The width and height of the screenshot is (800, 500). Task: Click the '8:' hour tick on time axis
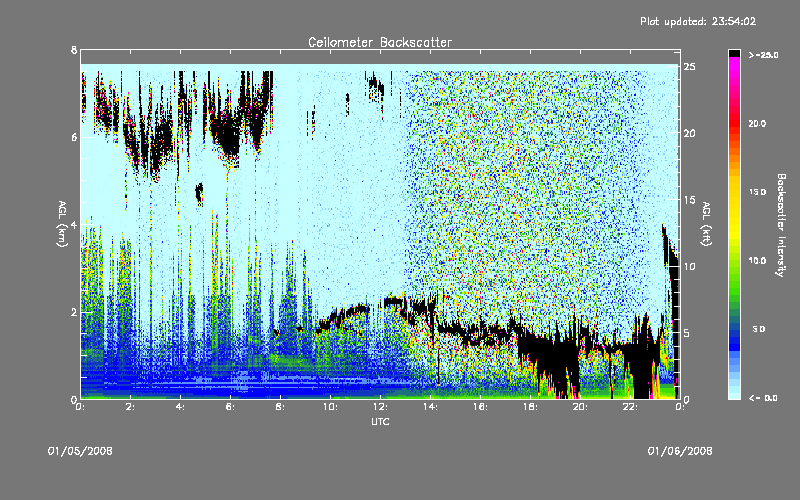point(281,407)
